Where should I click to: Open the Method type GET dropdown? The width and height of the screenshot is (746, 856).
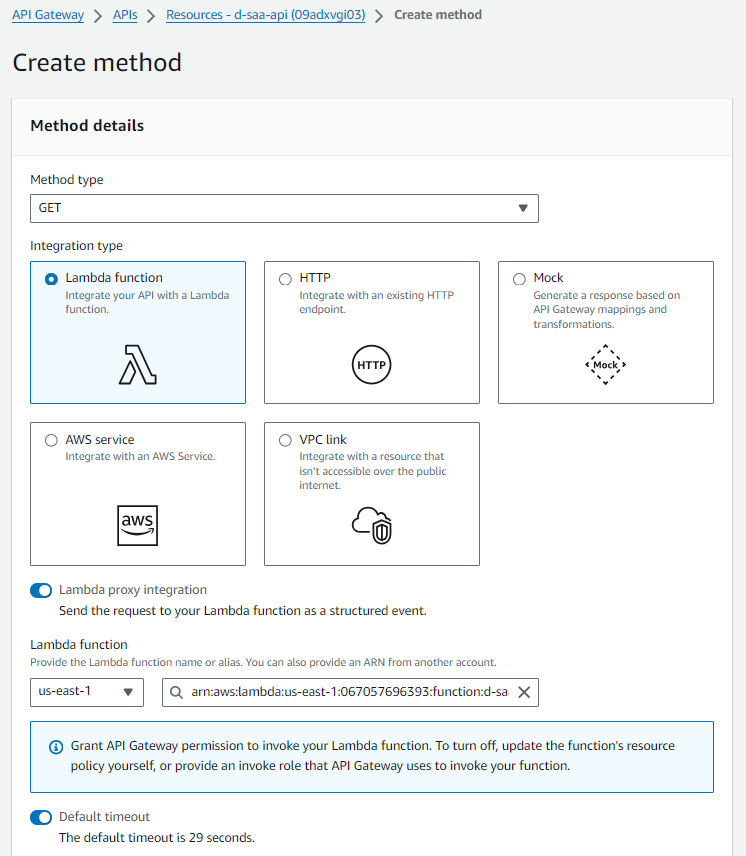284,208
